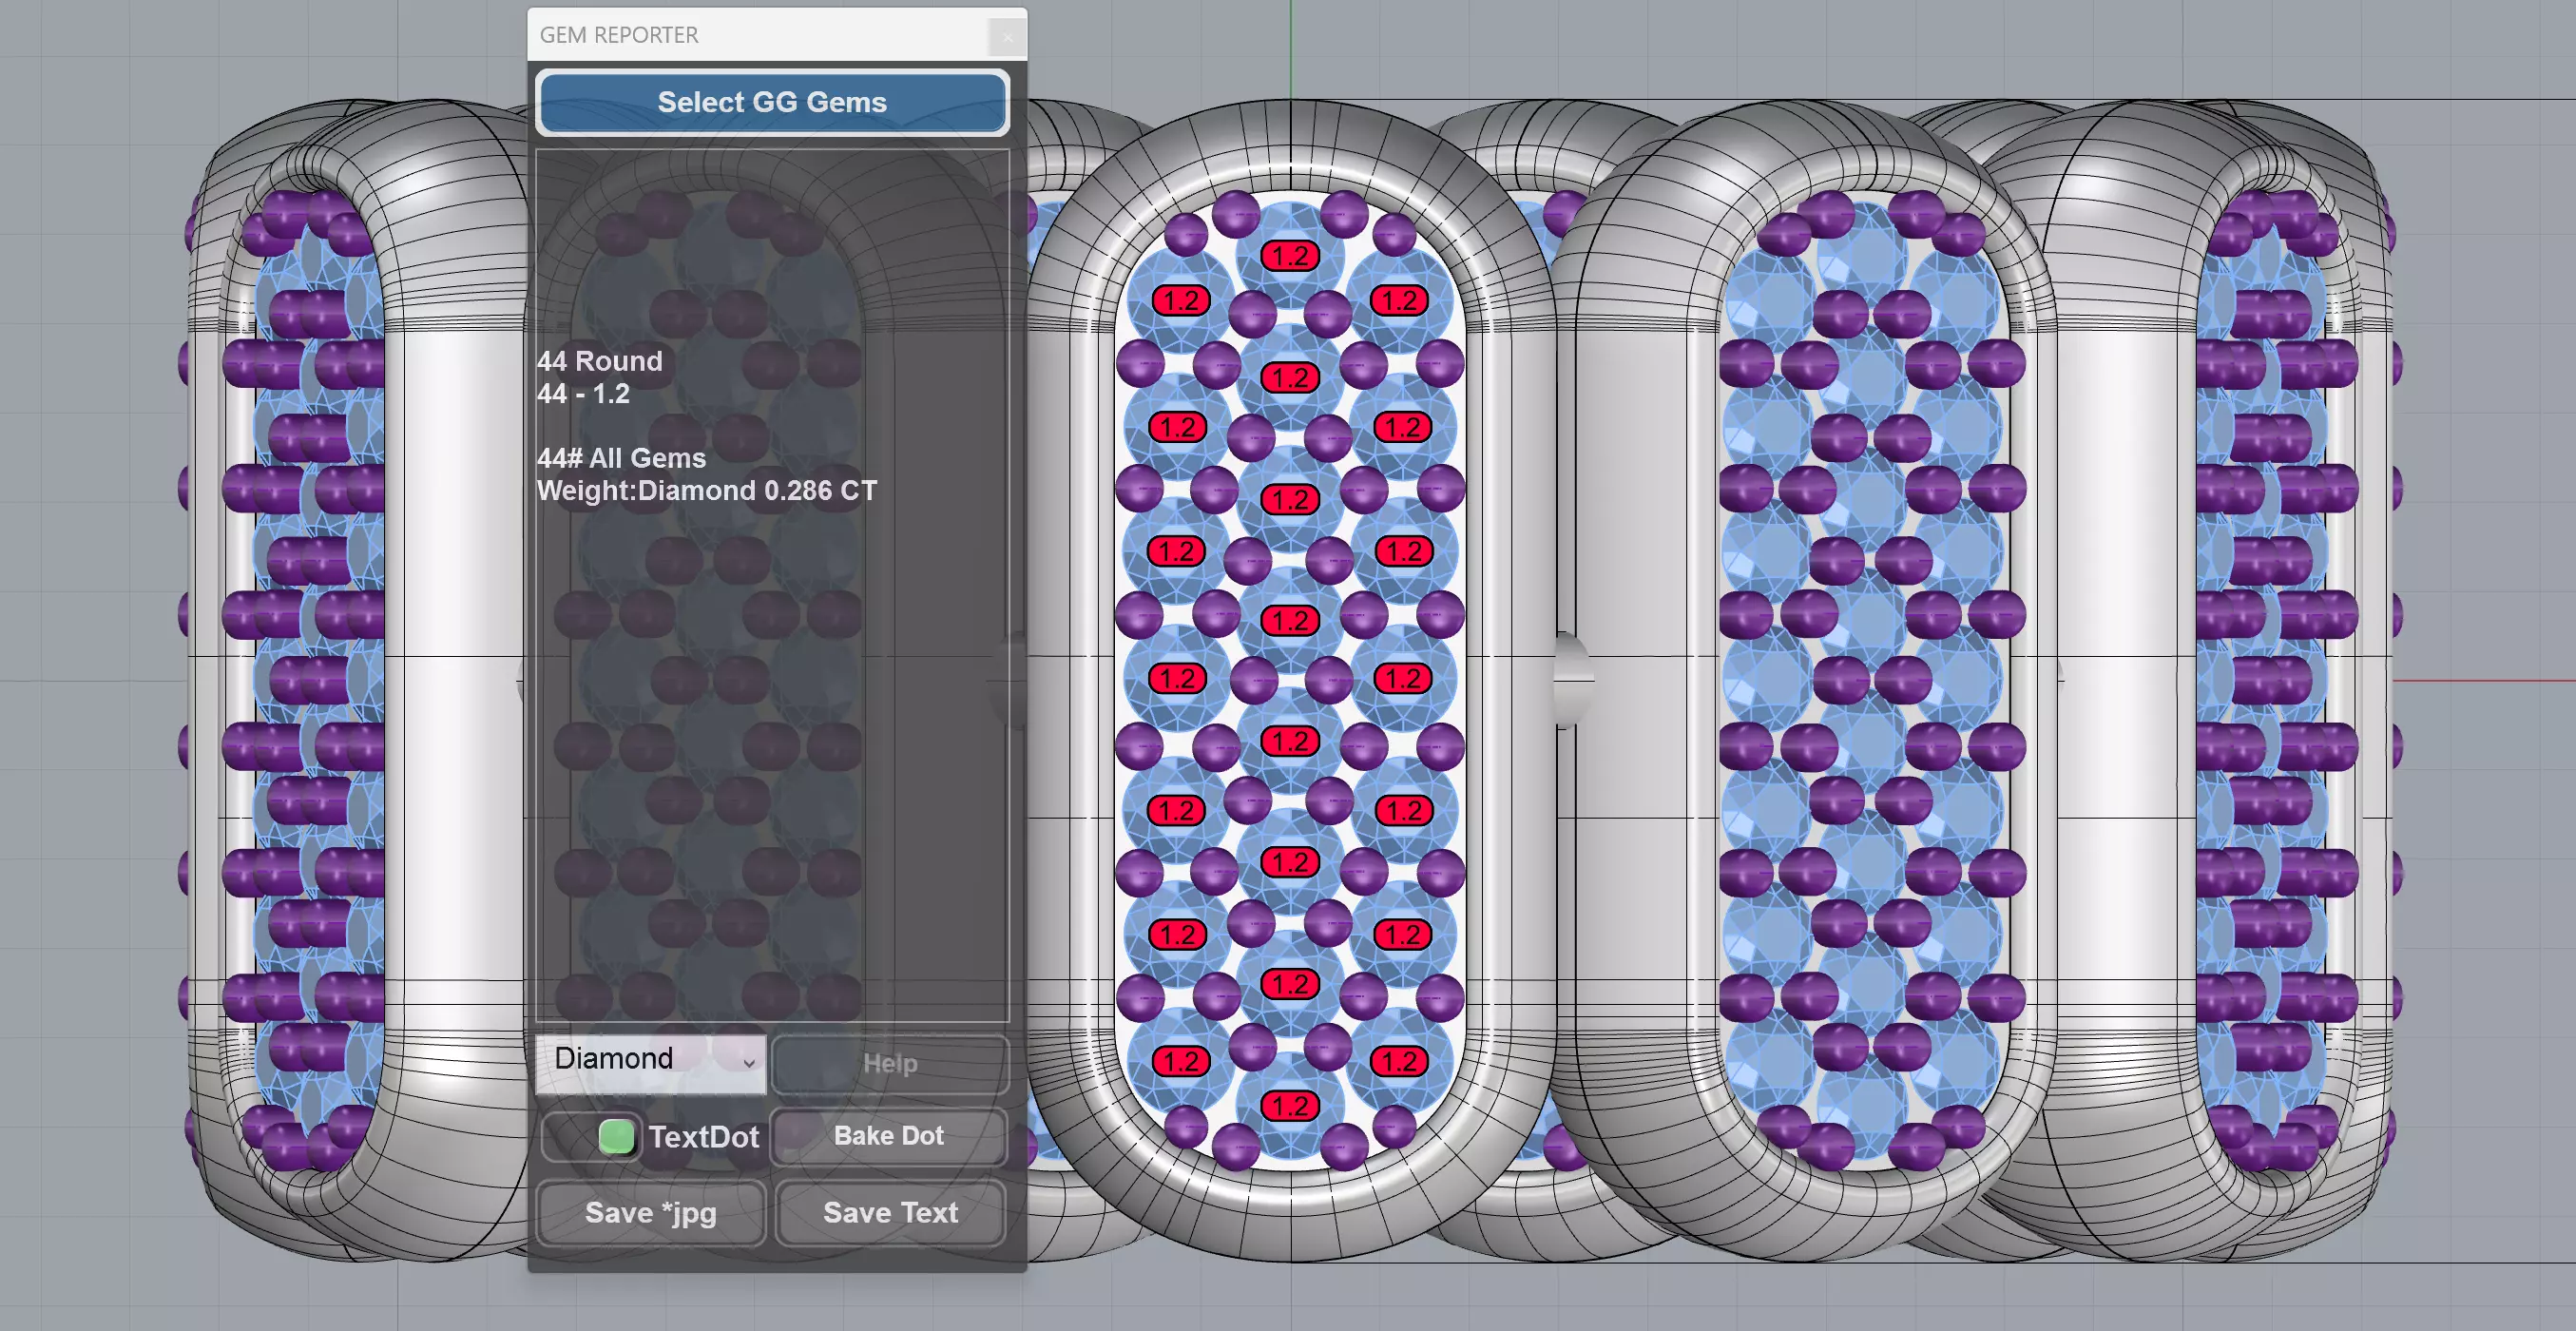Viewport: 2576px width, 1331px height.
Task: Open the Help button in Gem Reporter
Action: tap(889, 1064)
